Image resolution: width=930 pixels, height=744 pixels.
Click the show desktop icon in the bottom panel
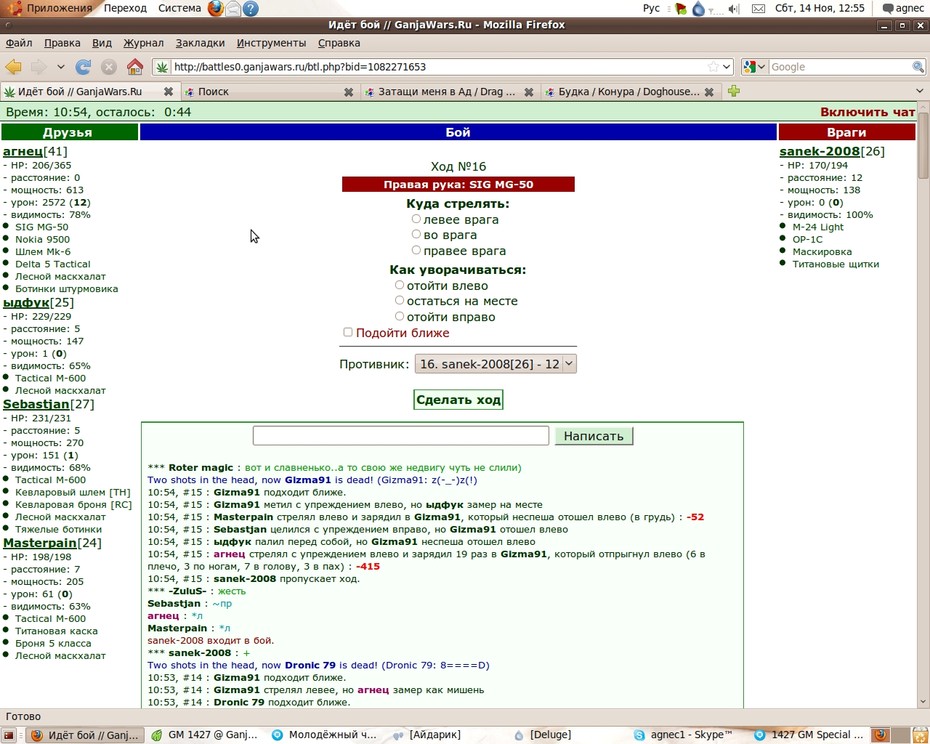pos(9,735)
